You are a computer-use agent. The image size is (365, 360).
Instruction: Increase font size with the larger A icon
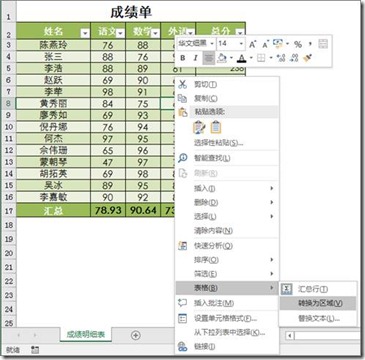[253, 44]
